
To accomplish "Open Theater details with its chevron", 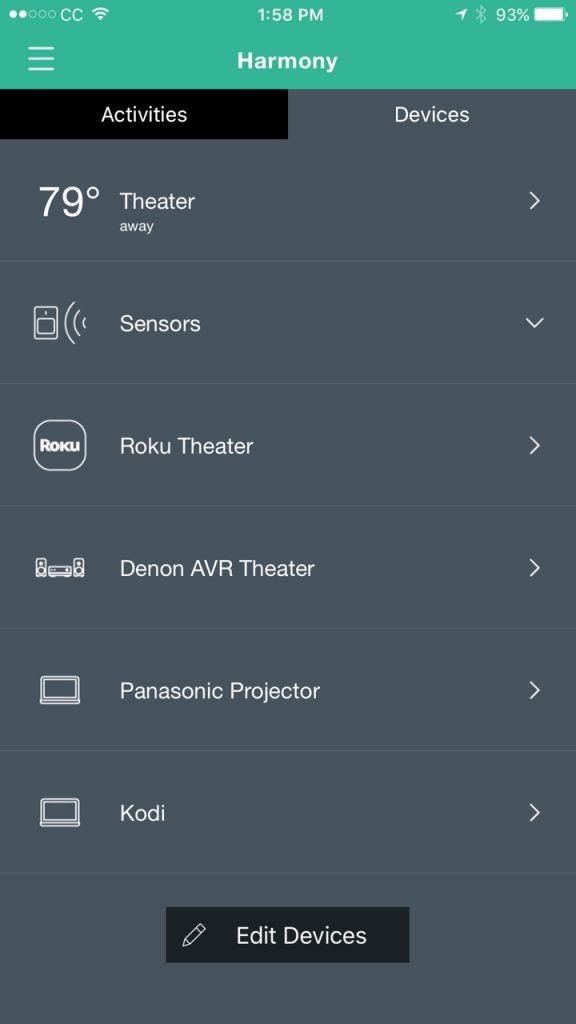I will click(534, 200).
